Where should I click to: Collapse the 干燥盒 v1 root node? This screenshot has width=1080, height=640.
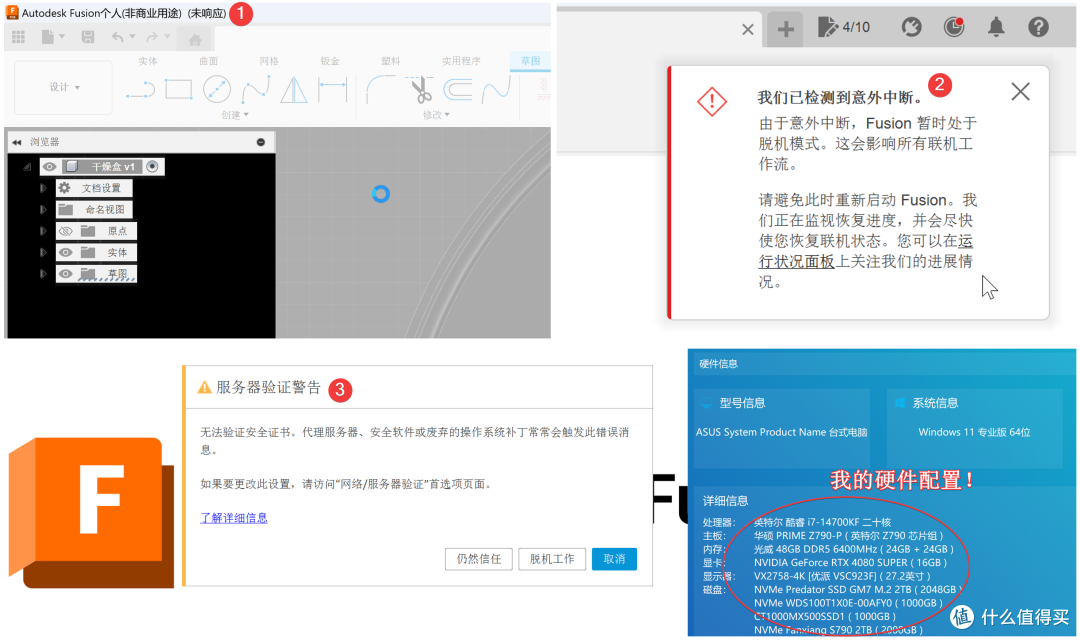28,167
